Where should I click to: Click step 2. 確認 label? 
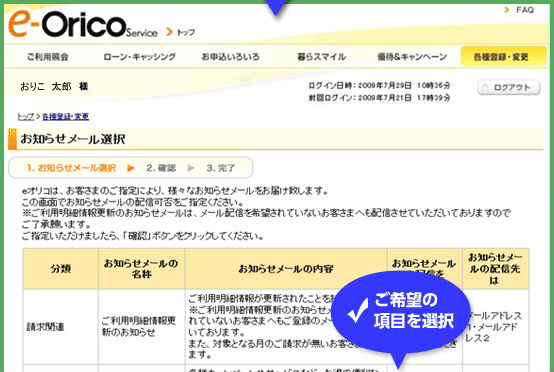161,168
